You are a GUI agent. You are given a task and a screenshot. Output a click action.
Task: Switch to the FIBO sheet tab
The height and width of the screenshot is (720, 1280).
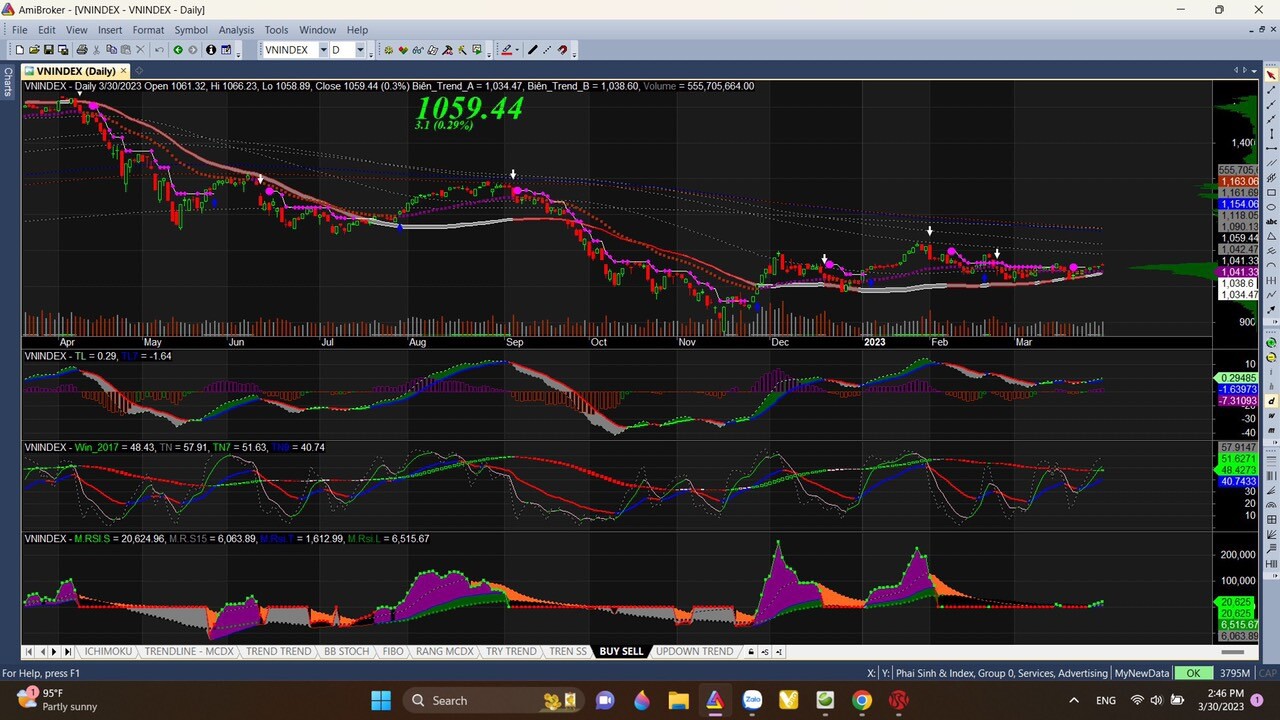[393, 651]
